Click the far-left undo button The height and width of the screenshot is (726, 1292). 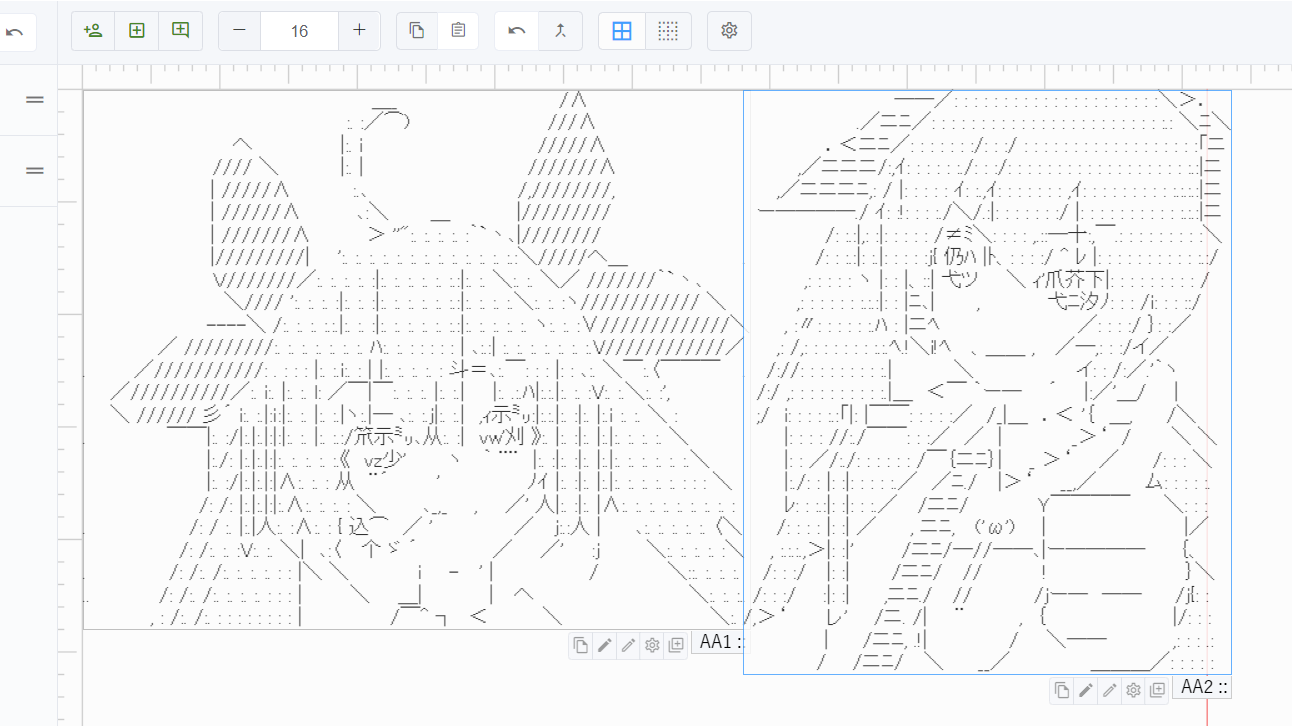(15, 32)
